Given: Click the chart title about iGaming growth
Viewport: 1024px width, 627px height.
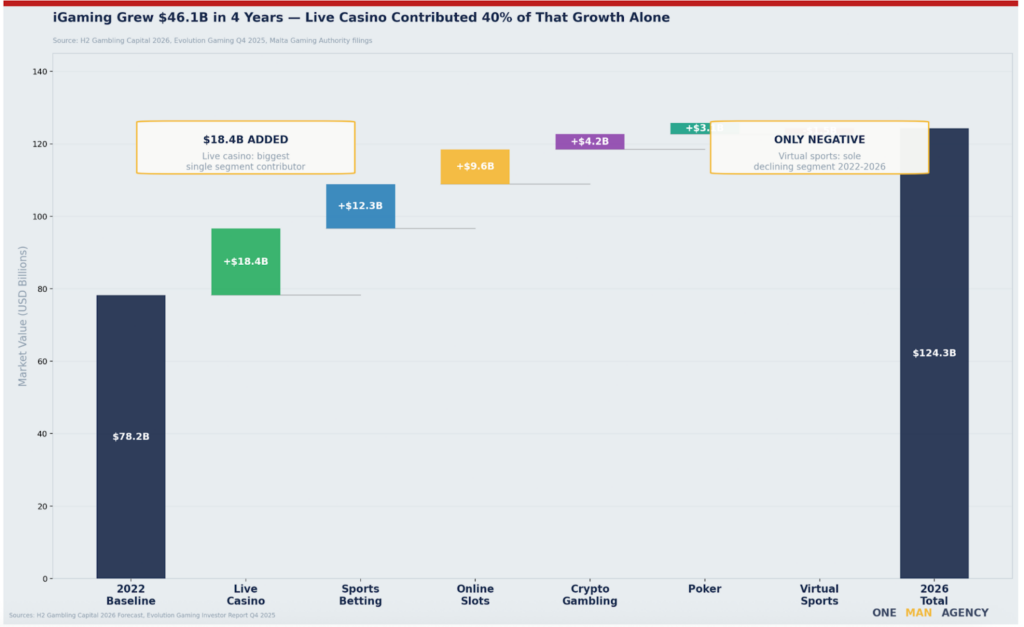Looking at the screenshot, I should point(361,18).
